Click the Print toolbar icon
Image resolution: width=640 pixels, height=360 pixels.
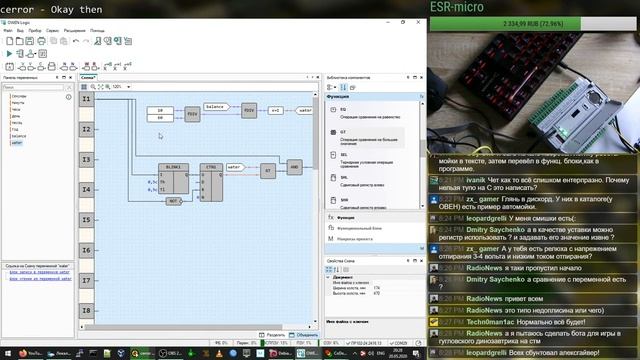pos(41,41)
